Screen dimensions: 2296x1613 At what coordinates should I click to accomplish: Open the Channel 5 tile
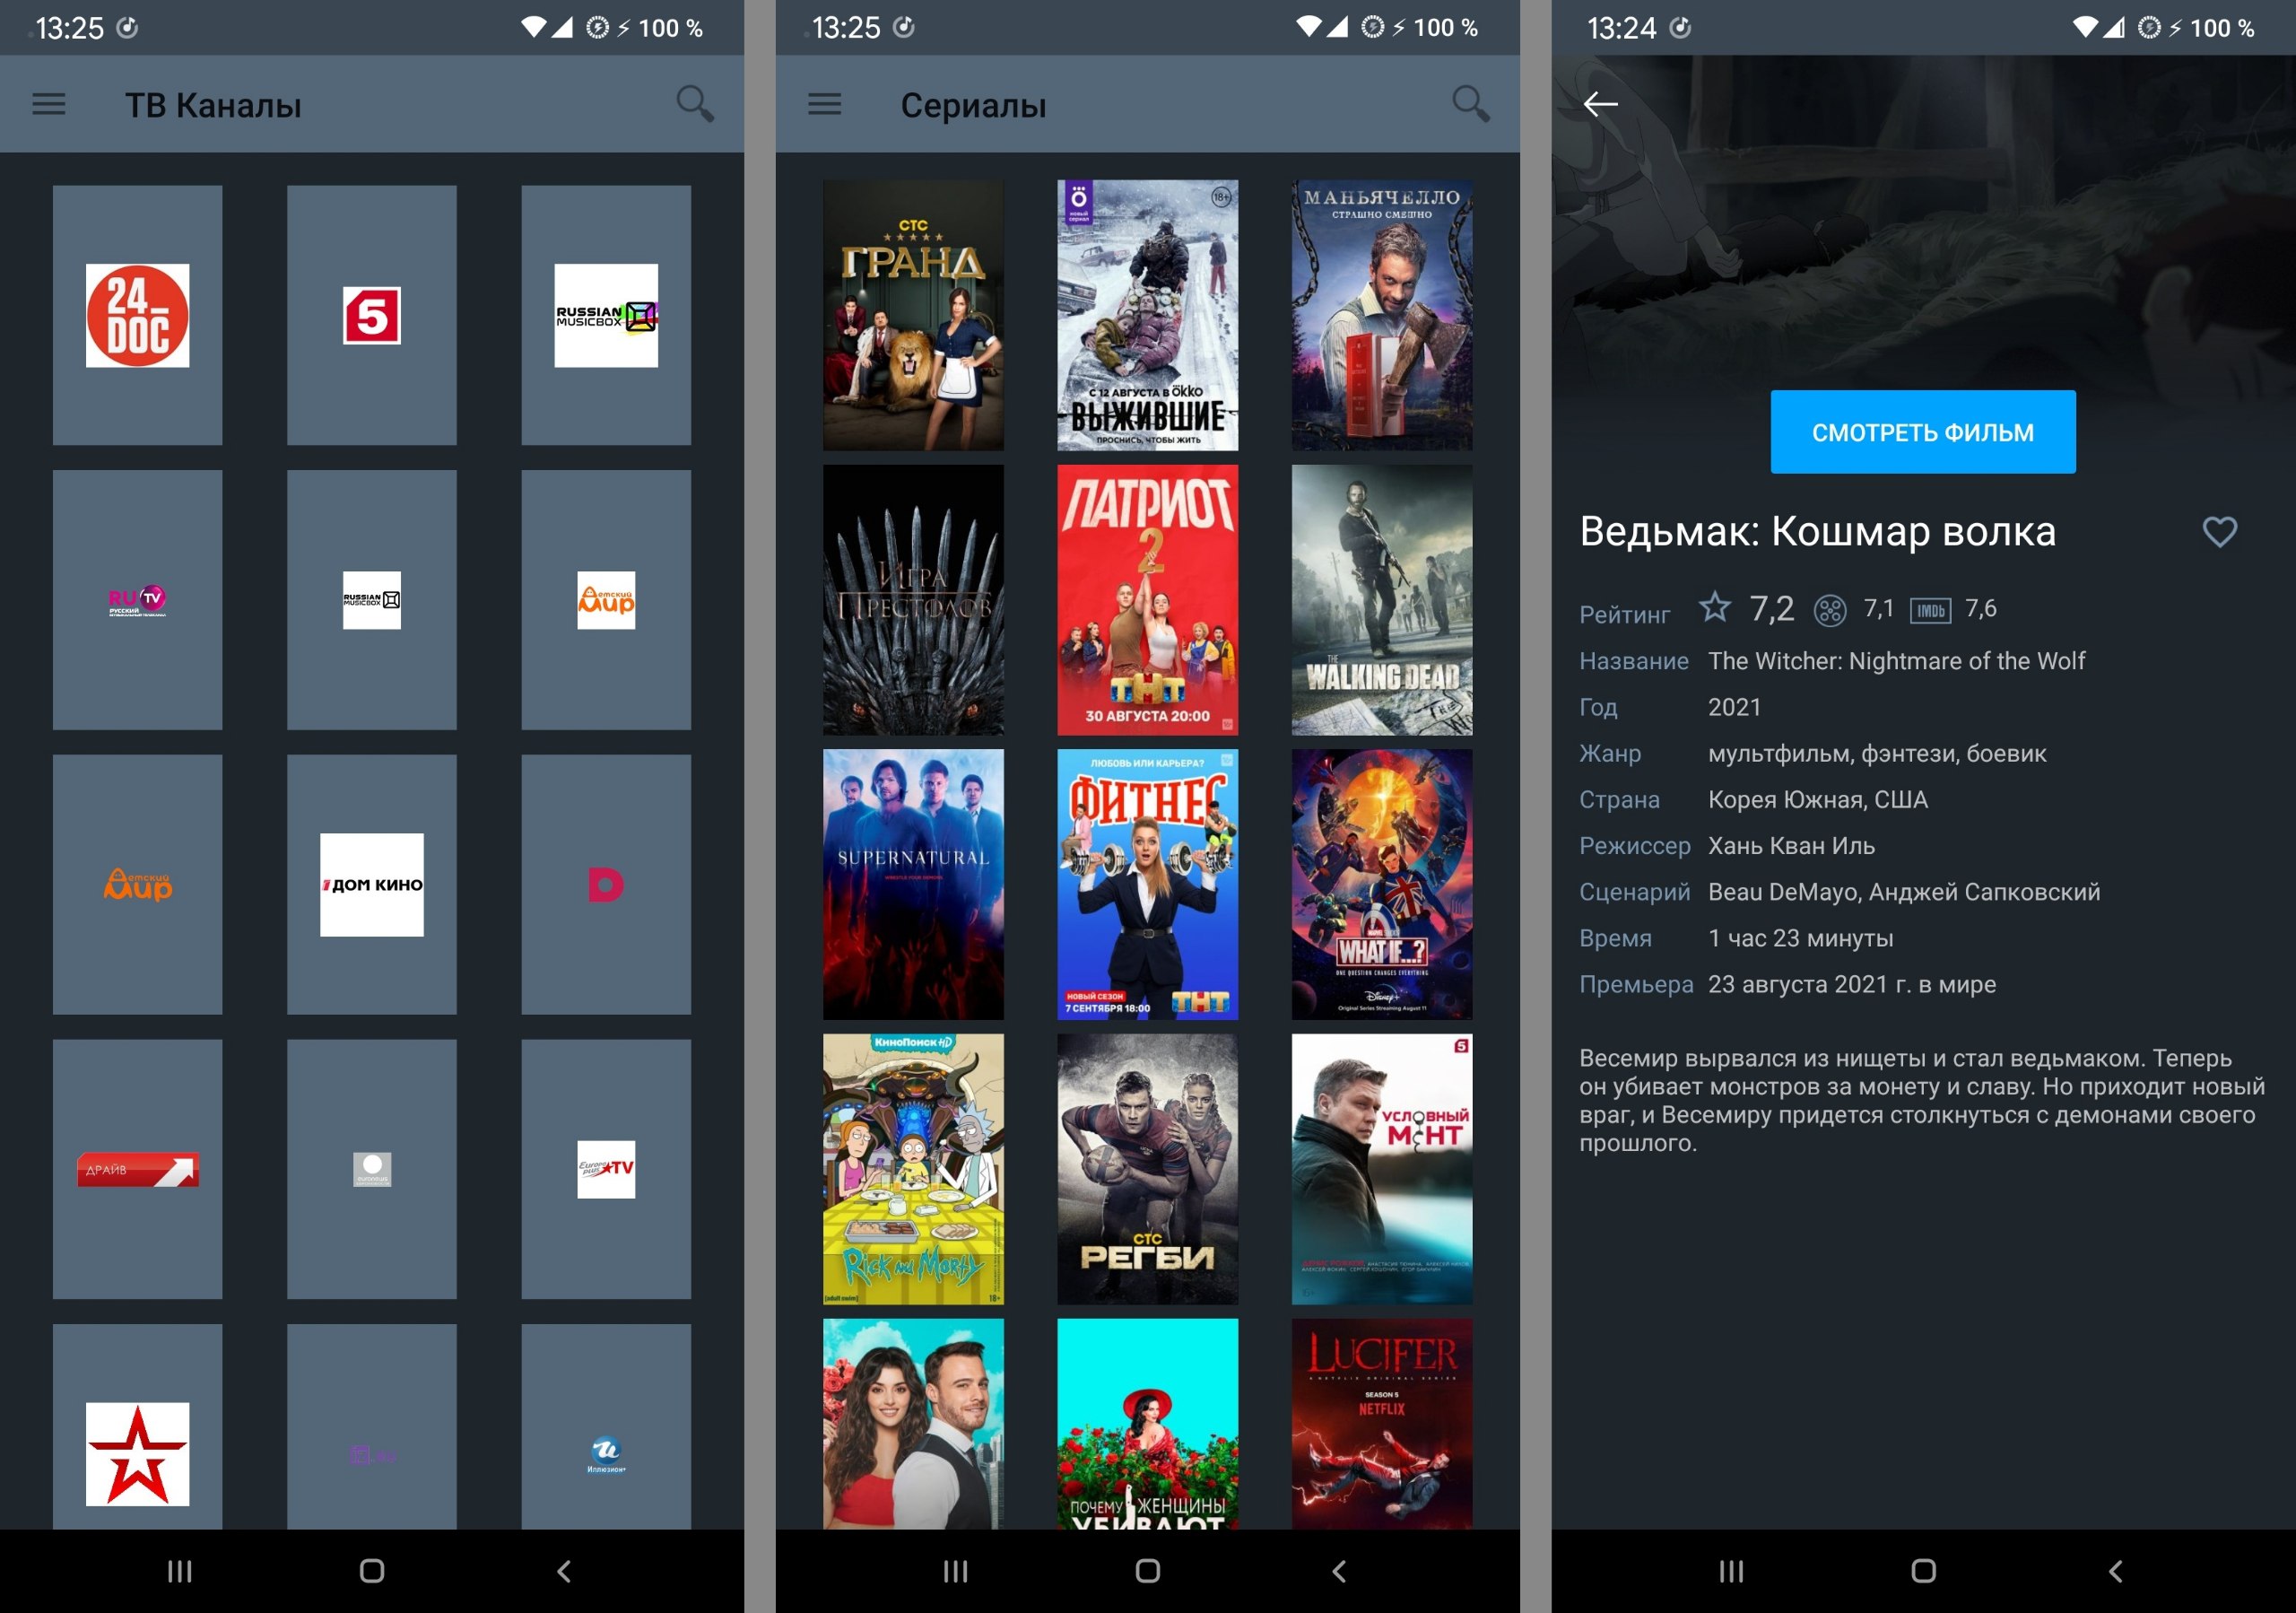371,315
